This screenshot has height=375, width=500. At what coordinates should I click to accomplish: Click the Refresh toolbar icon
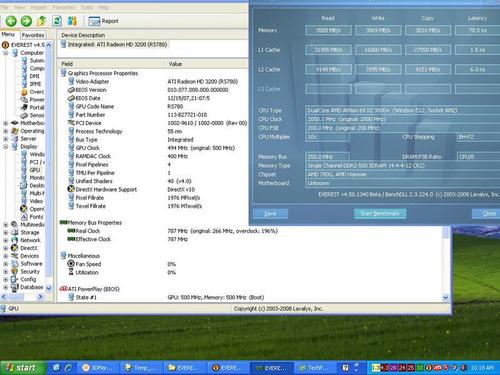click(57, 21)
